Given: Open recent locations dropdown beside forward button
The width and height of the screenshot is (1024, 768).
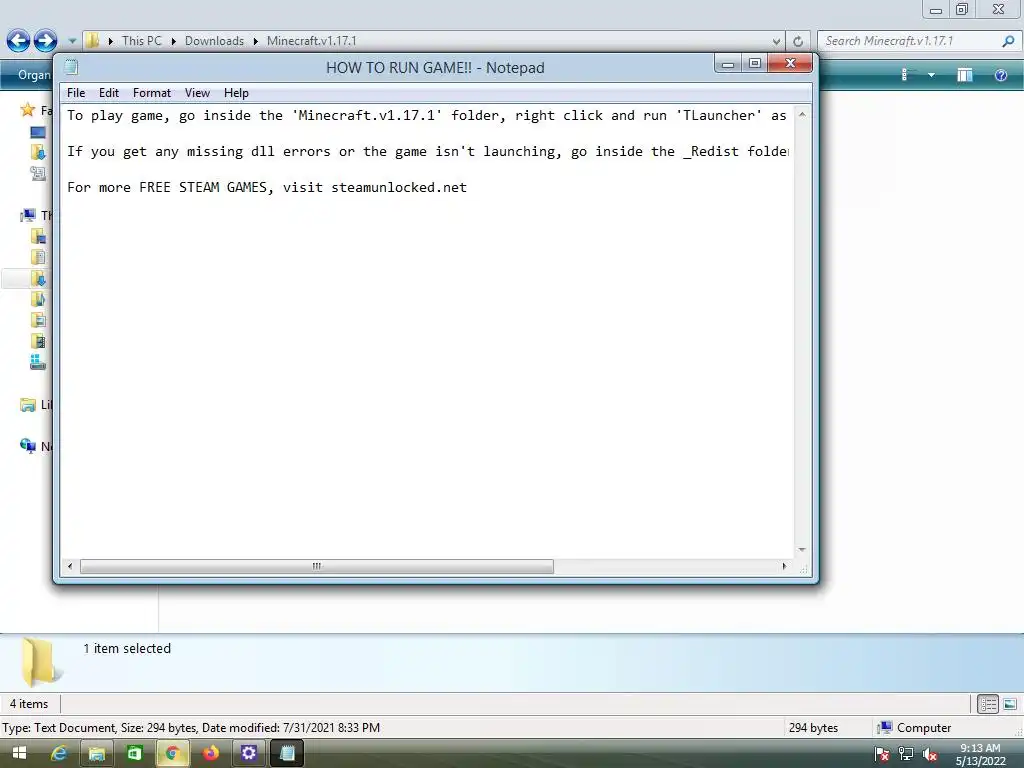Looking at the screenshot, I should [x=72, y=41].
